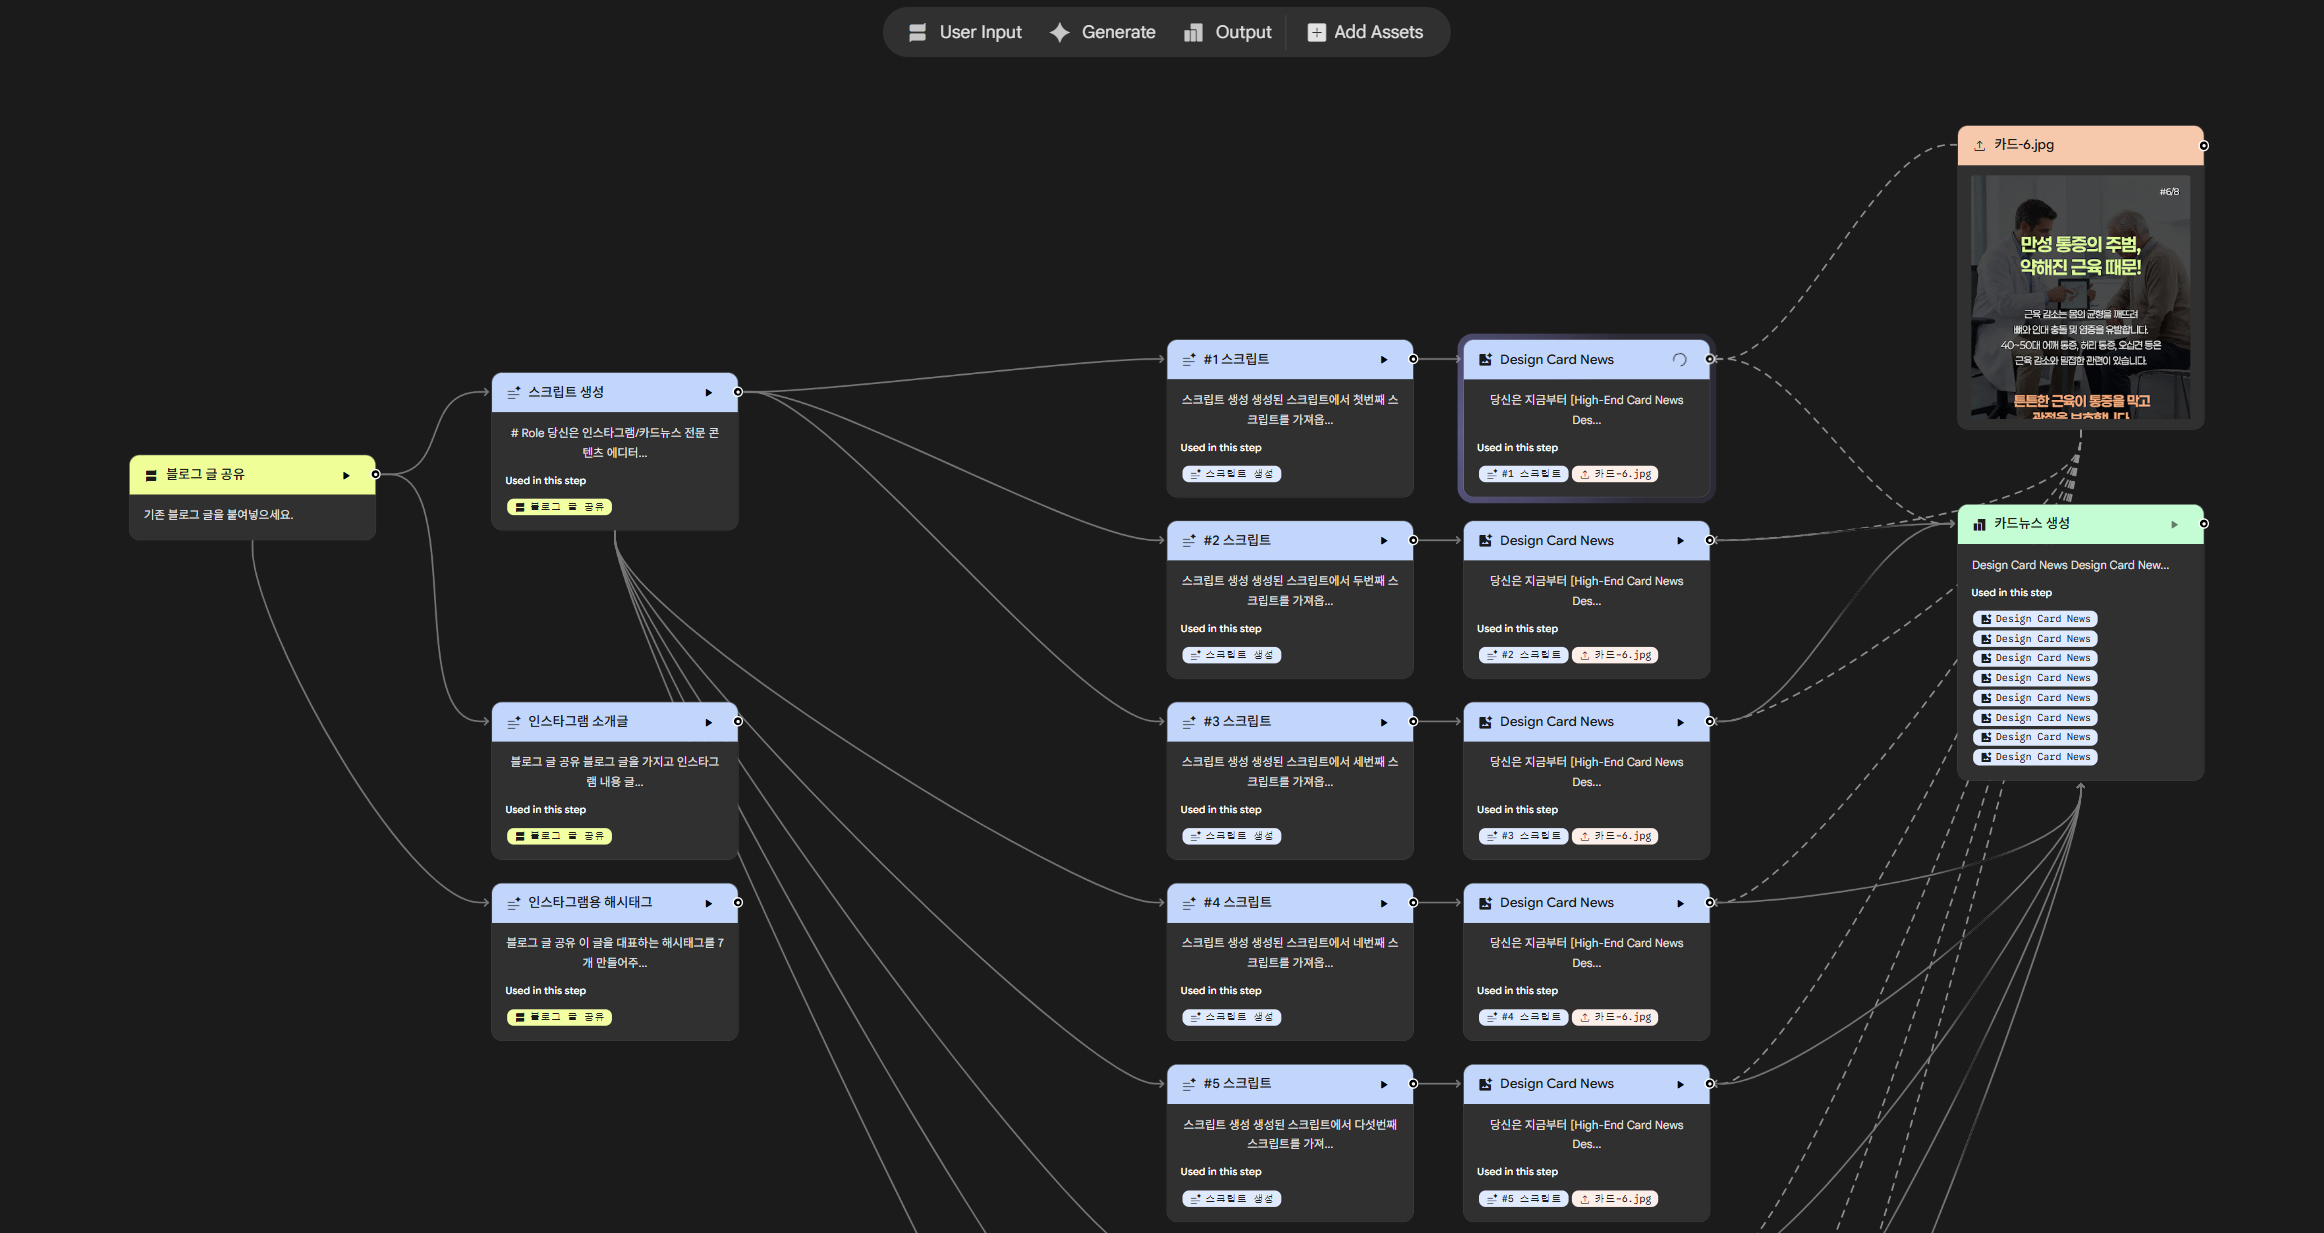Click the bar chart icon on the 카드뉴스 생성 node
The width and height of the screenshot is (2324, 1233).
(1979, 524)
